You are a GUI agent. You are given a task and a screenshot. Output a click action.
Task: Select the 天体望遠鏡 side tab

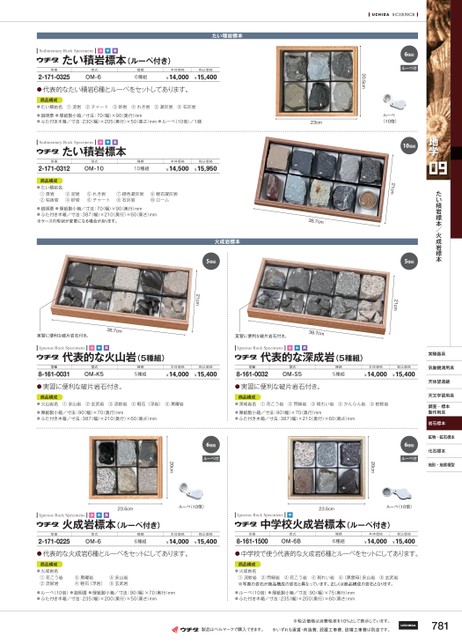click(438, 382)
